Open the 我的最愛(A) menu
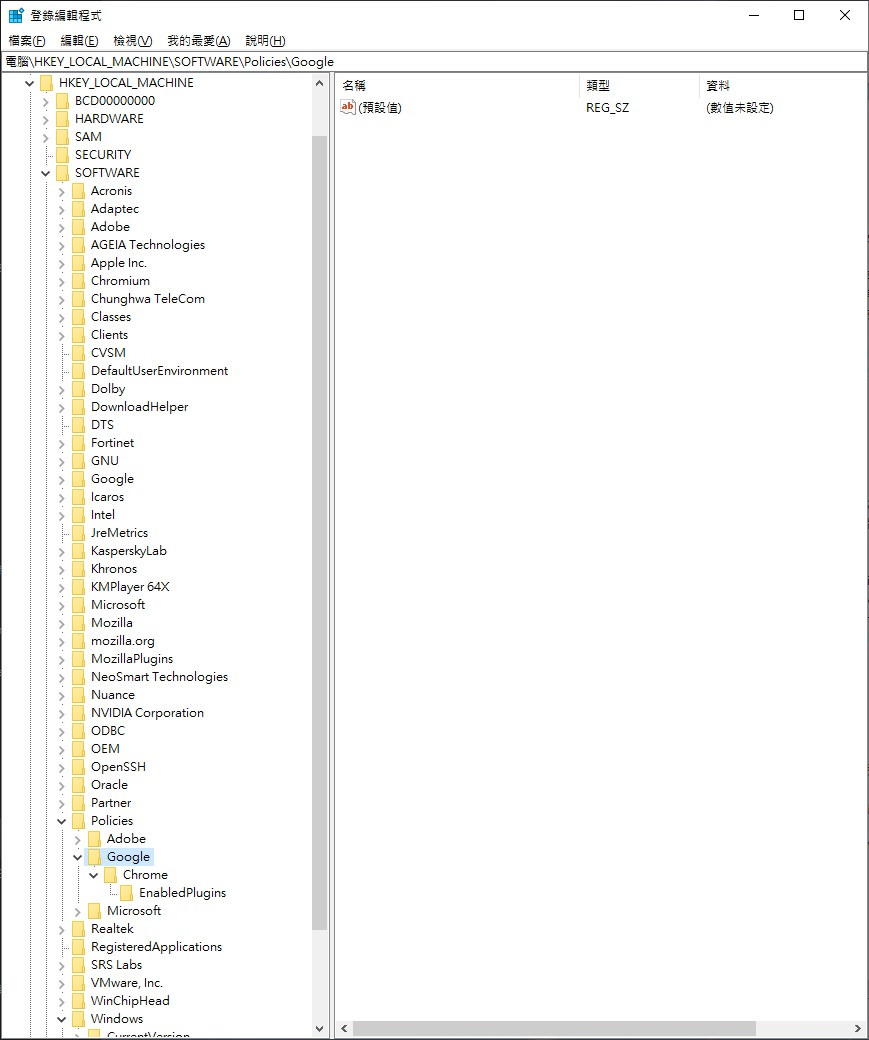This screenshot has height=1040, width=869. [x=198, y=40]
